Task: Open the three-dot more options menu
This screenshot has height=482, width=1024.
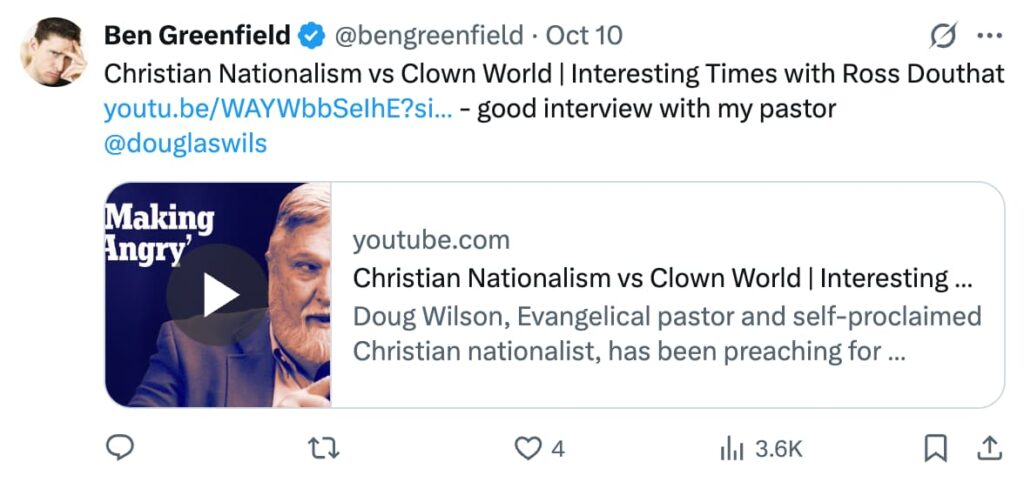Action: pos(989,36)
